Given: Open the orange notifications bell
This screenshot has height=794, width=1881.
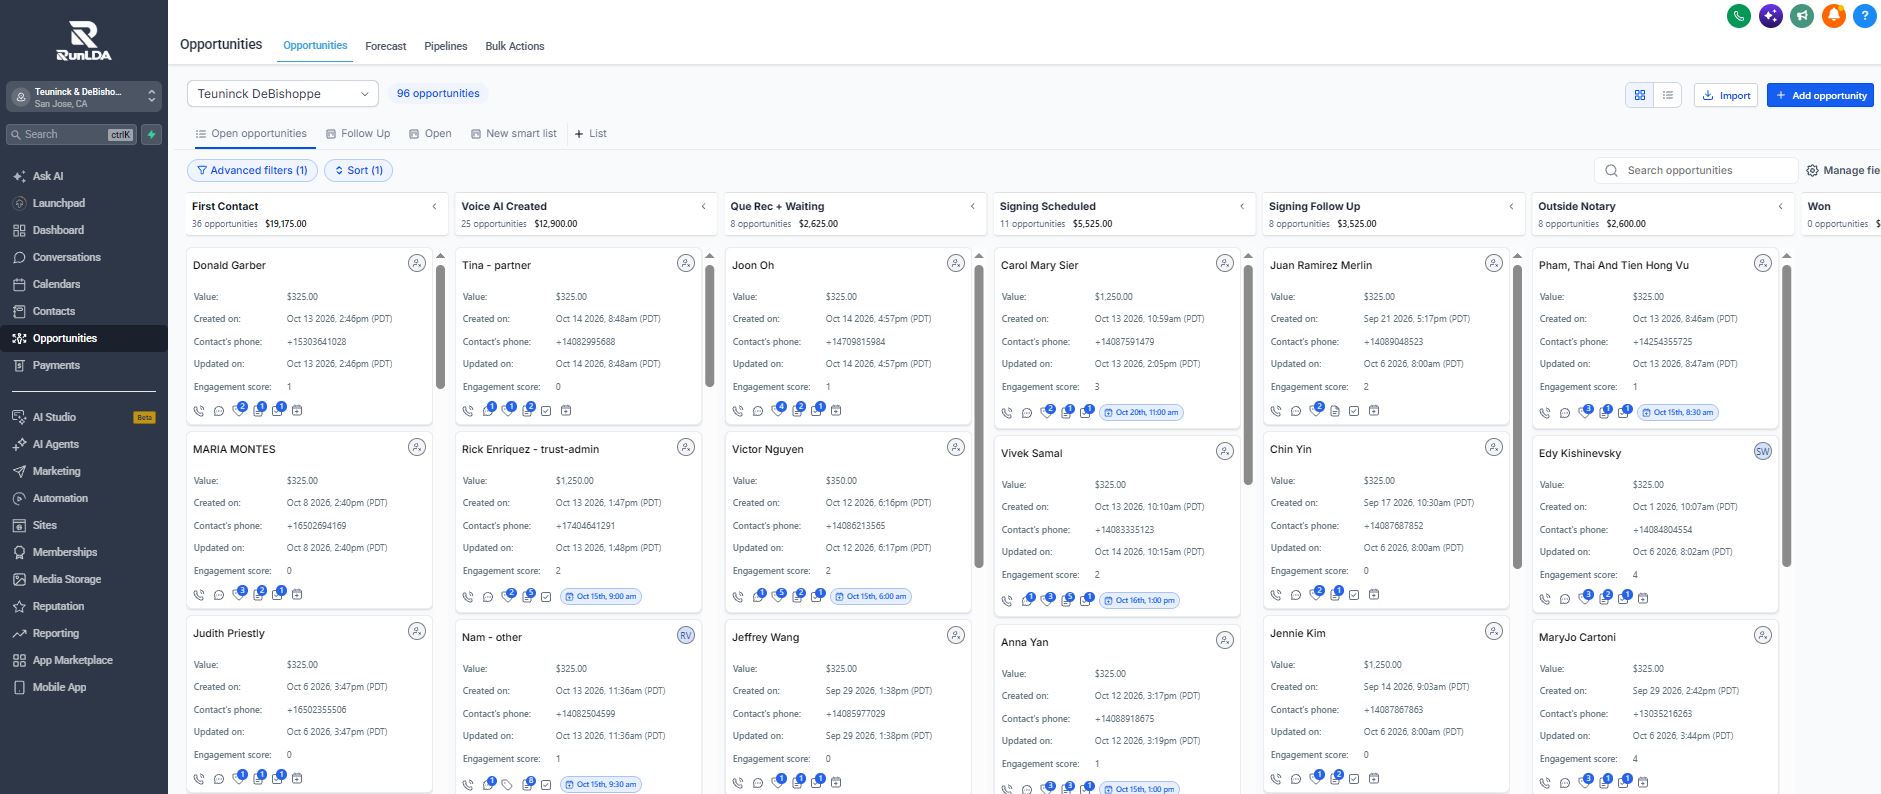Looking at the screenshot, I should pyautogui.click(x=1834, y=16).
